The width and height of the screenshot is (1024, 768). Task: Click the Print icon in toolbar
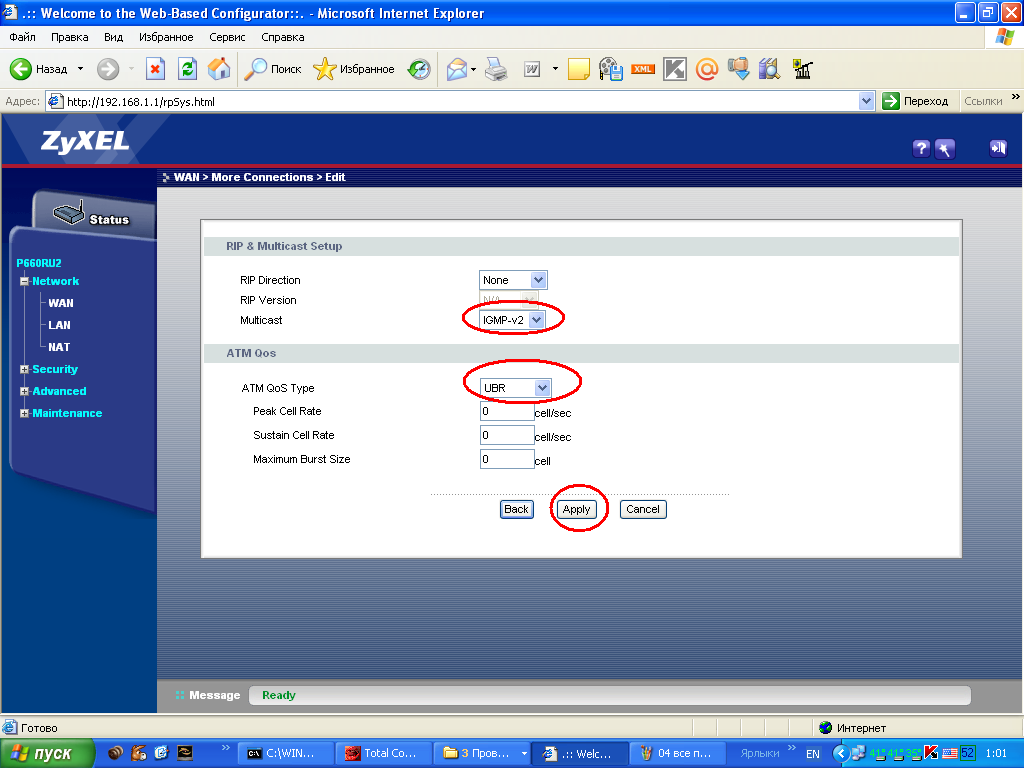tap(496, 69)
